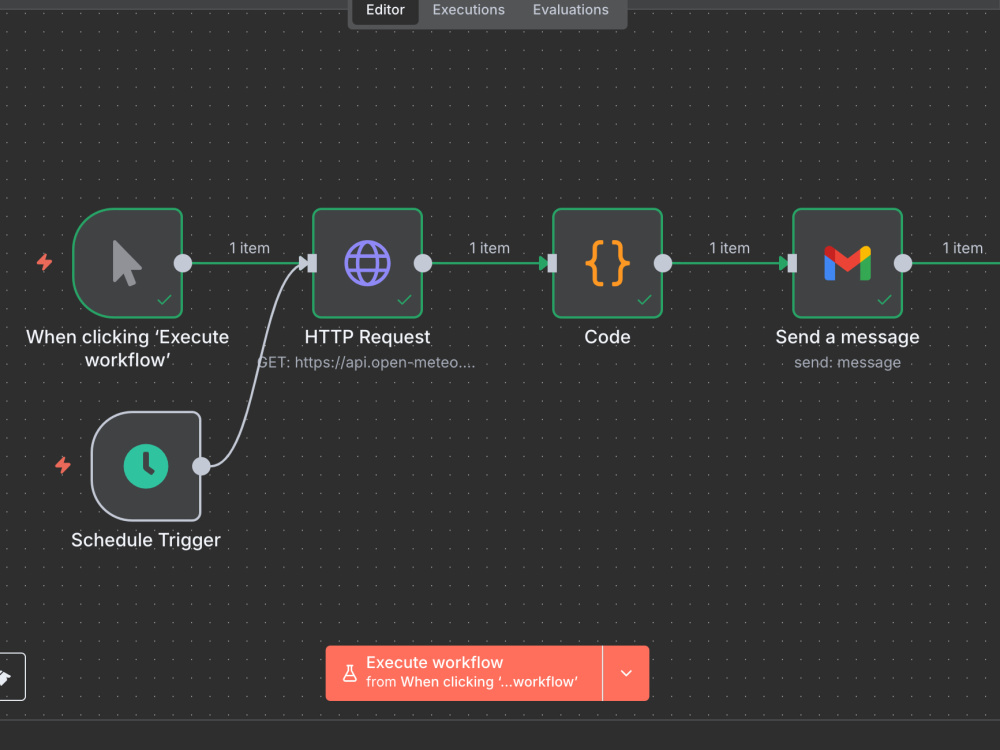Open the manual trigger cursor node

128,263
